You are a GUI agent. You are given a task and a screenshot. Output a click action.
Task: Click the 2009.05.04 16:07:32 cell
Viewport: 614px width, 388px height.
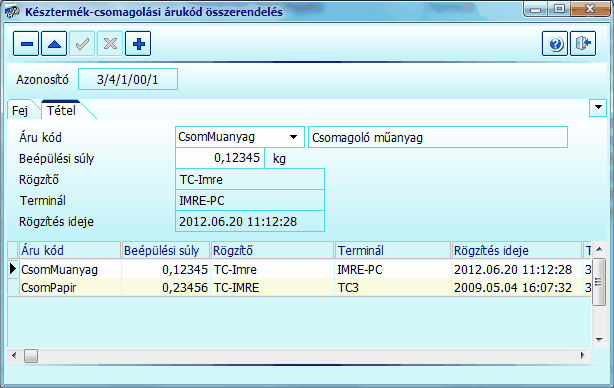[x=516, y=288]
